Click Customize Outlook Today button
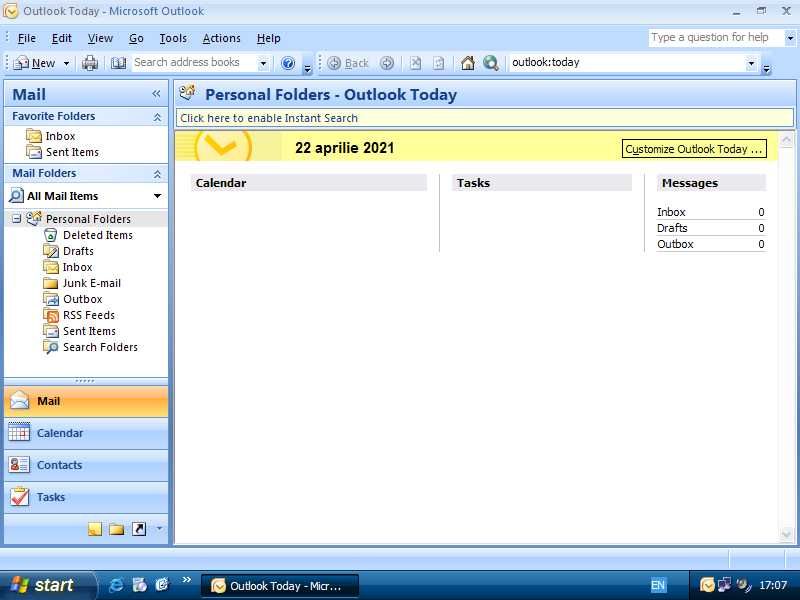 tap(694, 149)
